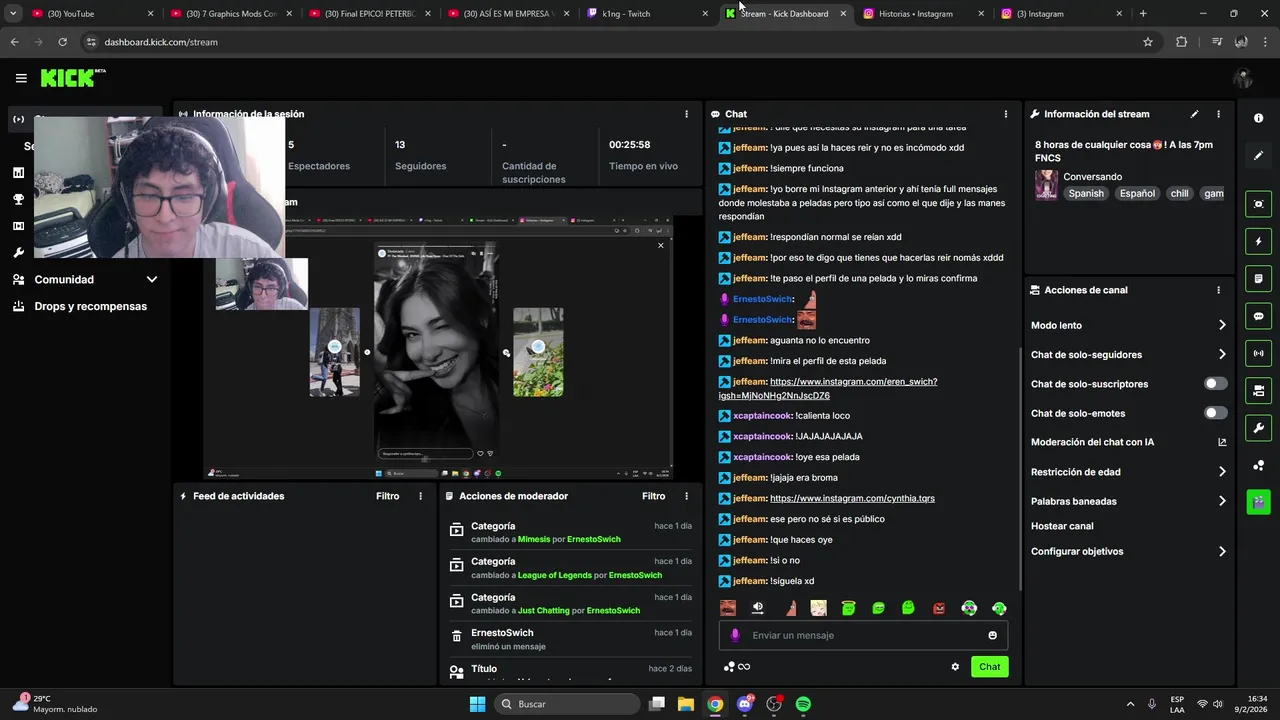Insert the green halo angel emote
Image resolution: width=1280 pixels, height=720 pixels.
848,607
